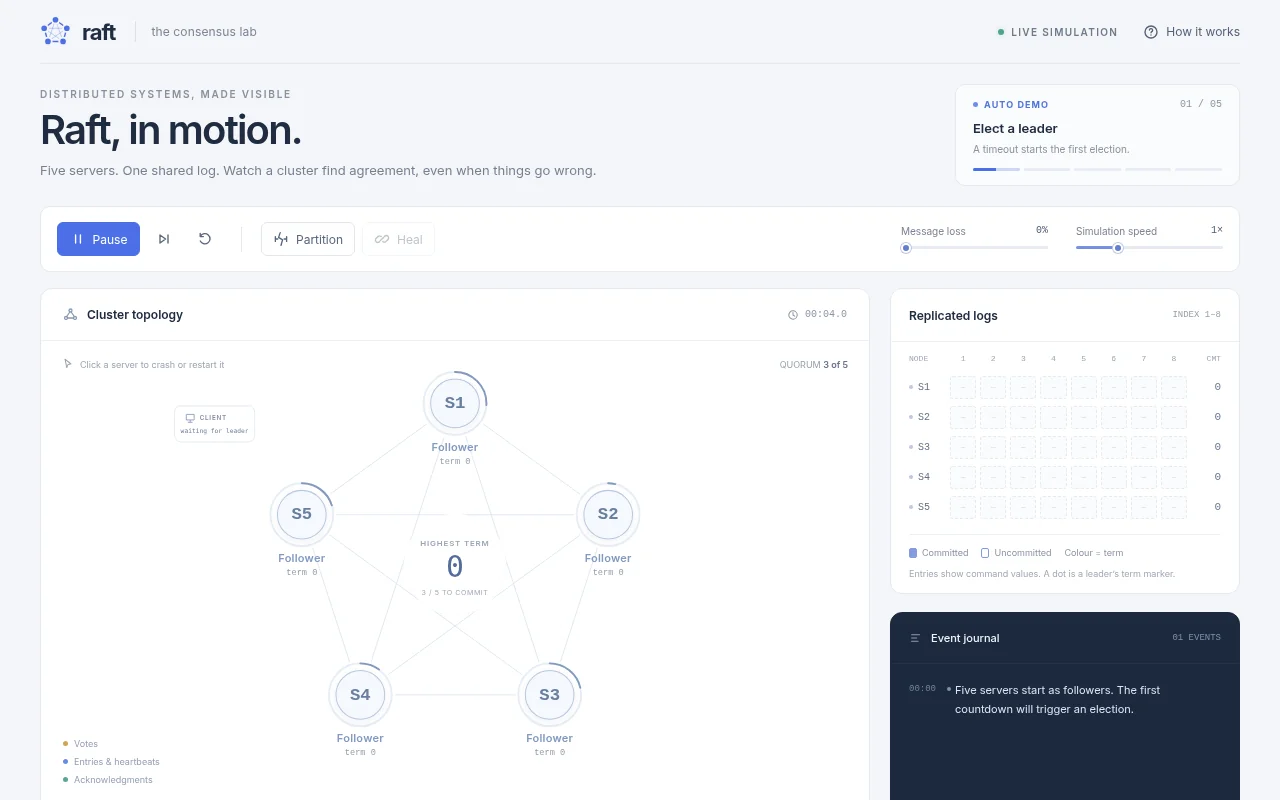Viewport: 1280px width, 800px height.
Task: Click the Auto Demo 'Elect a leader' card
Action: (1097, 135)
